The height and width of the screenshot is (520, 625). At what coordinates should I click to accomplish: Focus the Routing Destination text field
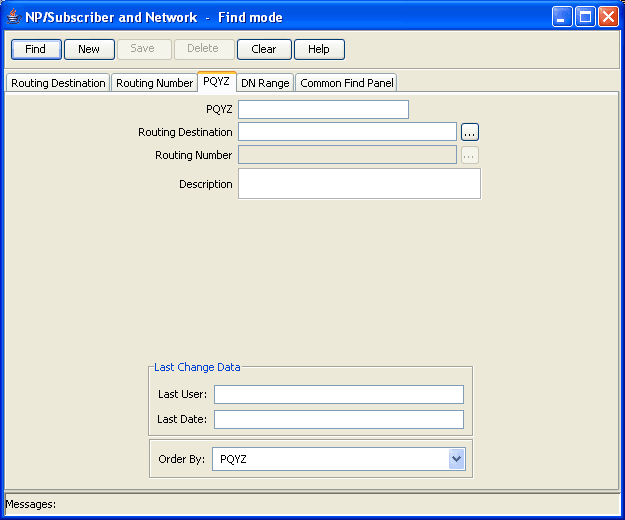347,132
